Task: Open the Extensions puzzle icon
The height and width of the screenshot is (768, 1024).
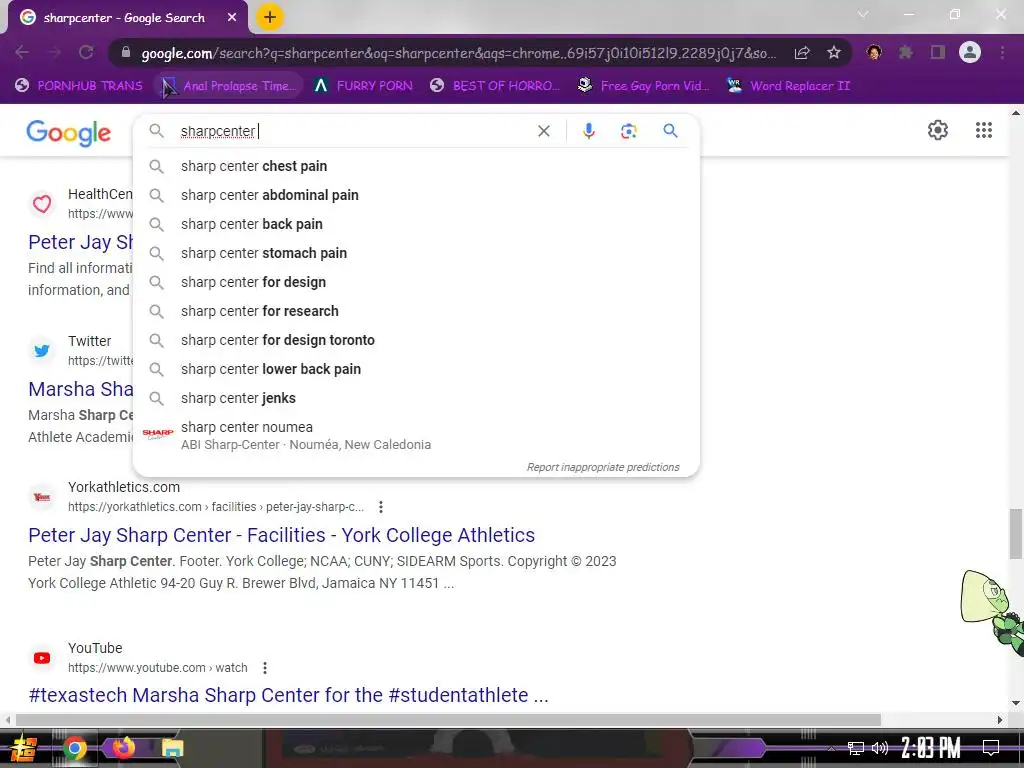Action: pyautogui.click(x=906, y=52)
